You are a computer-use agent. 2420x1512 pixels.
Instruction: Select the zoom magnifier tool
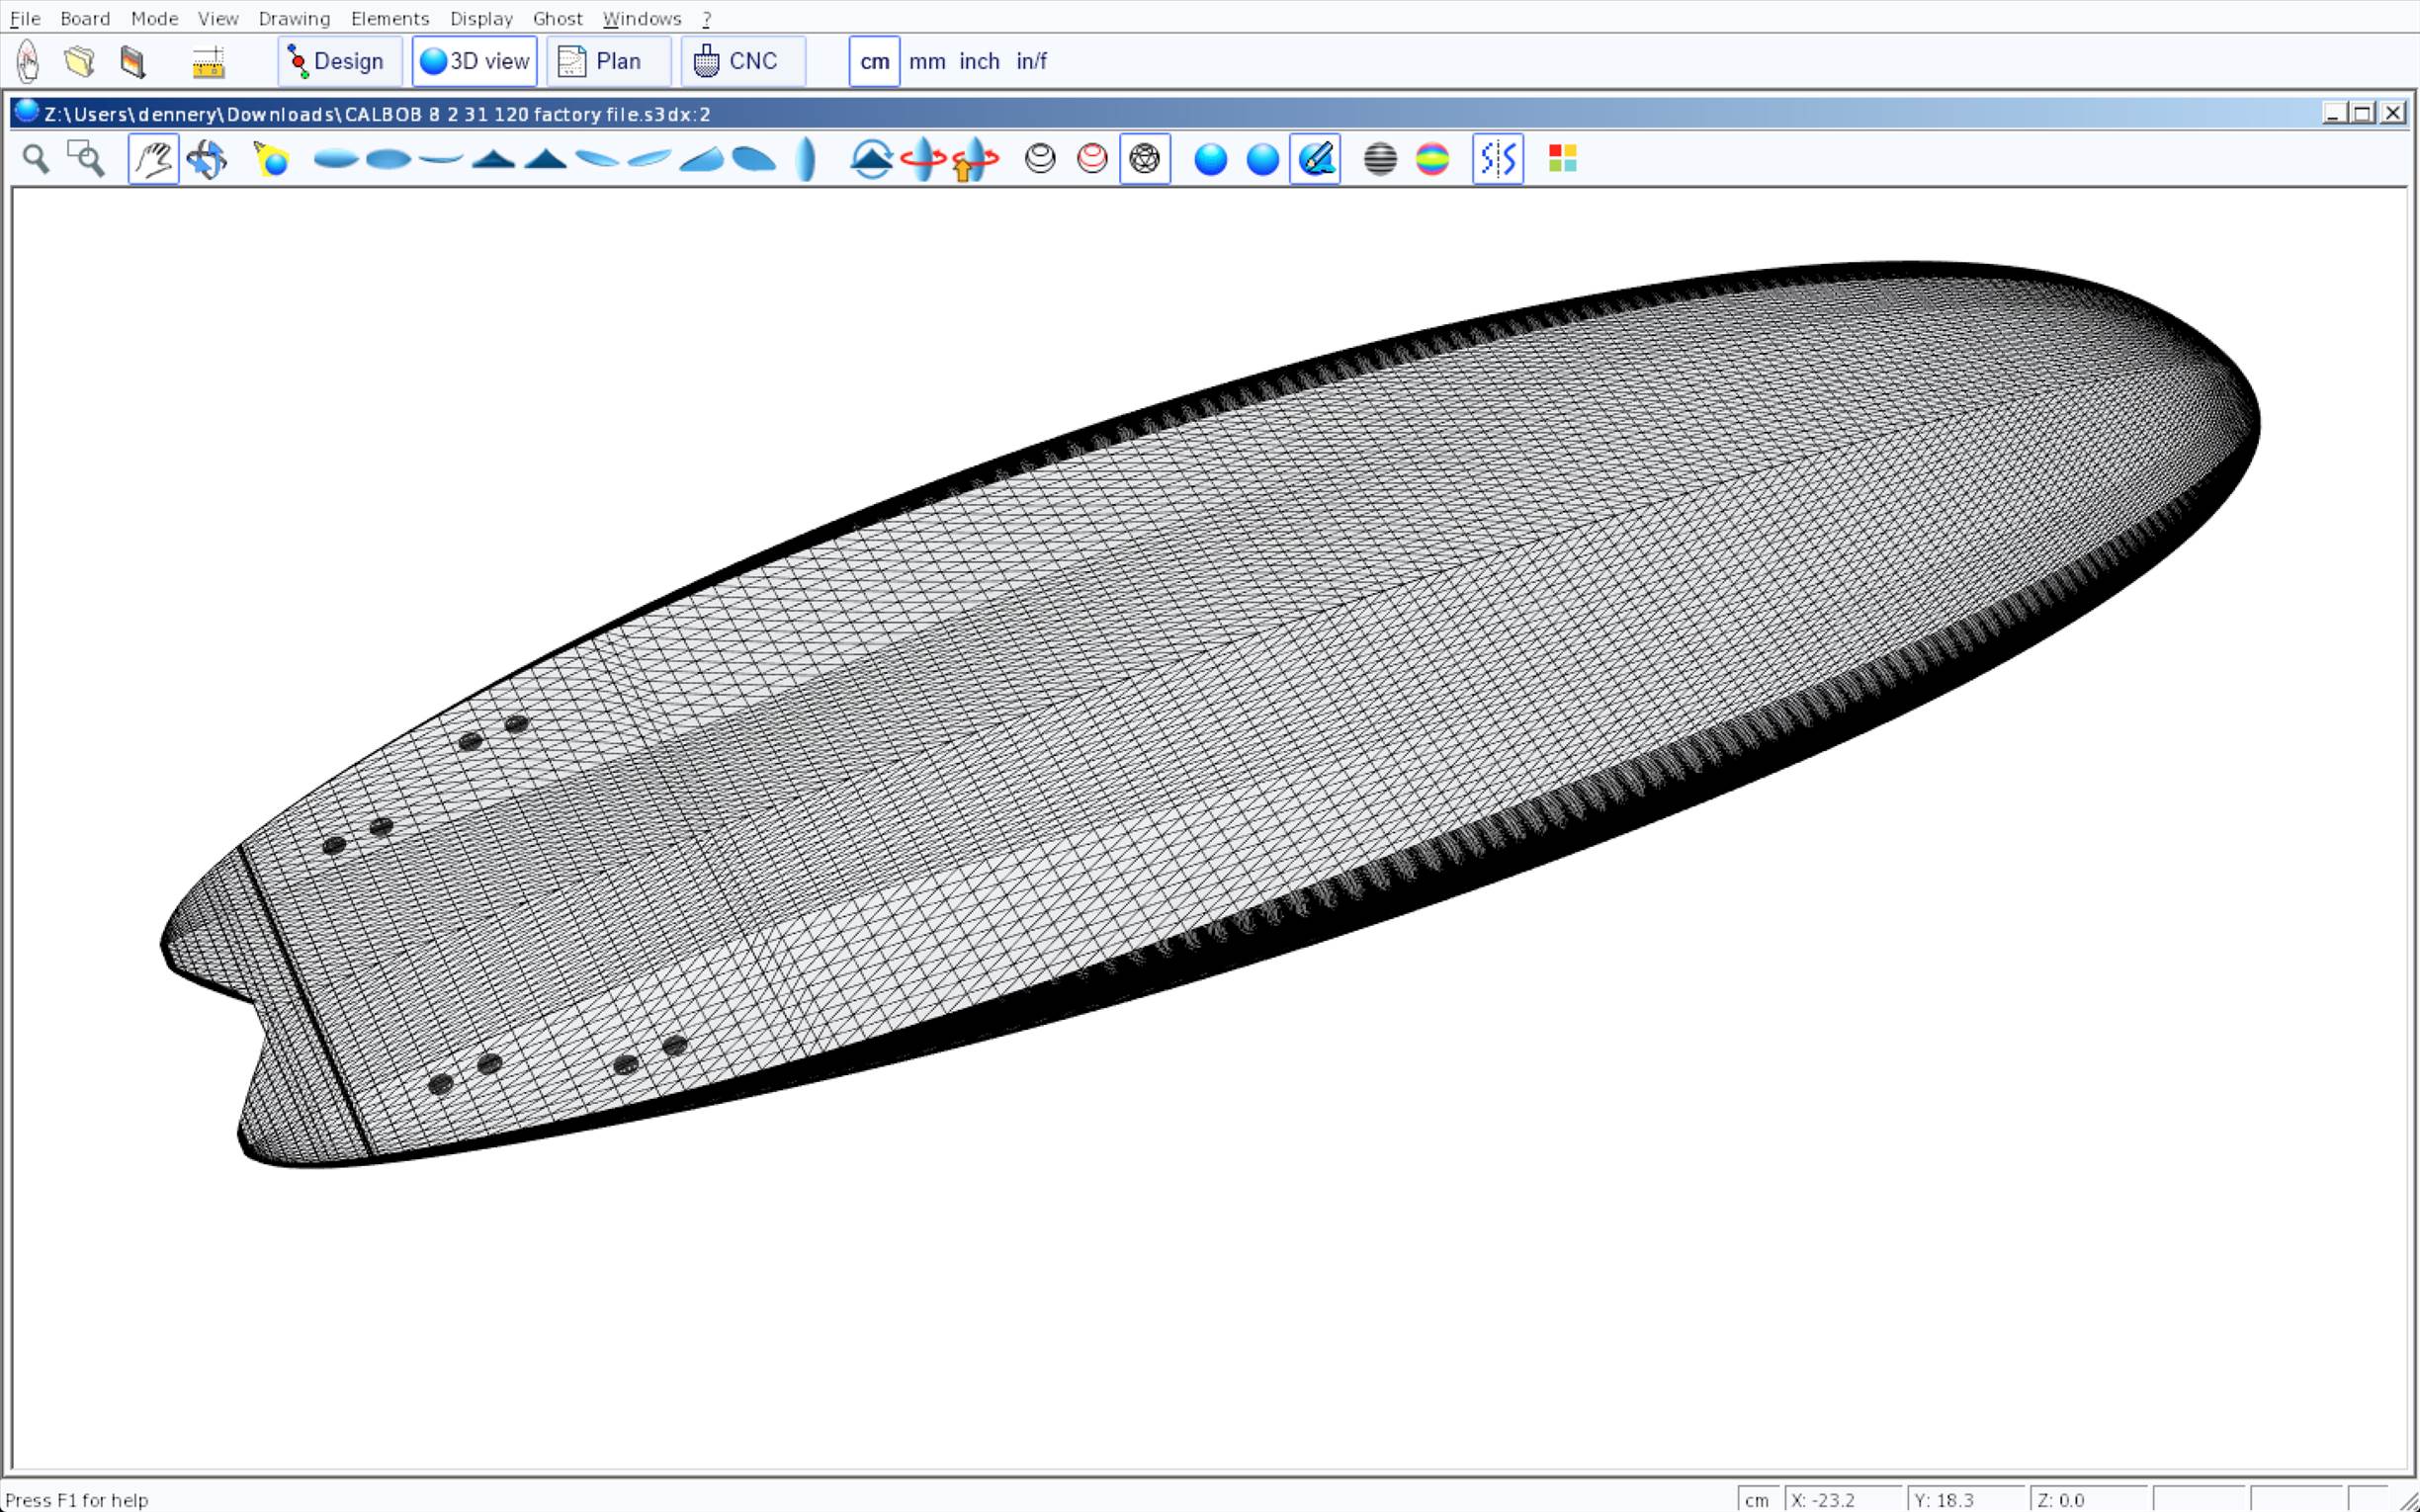point(36,159)
